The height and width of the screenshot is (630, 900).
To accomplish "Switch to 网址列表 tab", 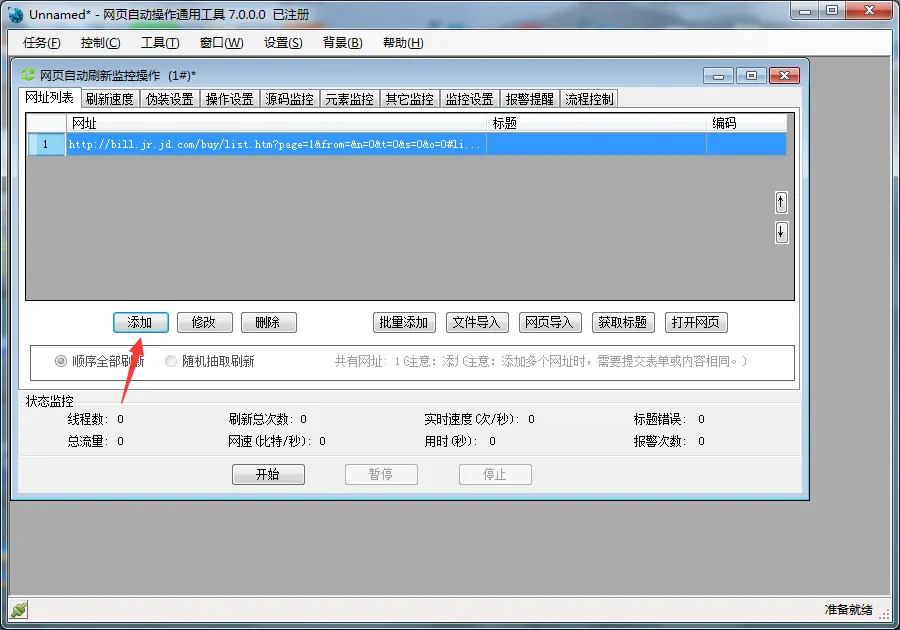I will (x=49, y=98).
